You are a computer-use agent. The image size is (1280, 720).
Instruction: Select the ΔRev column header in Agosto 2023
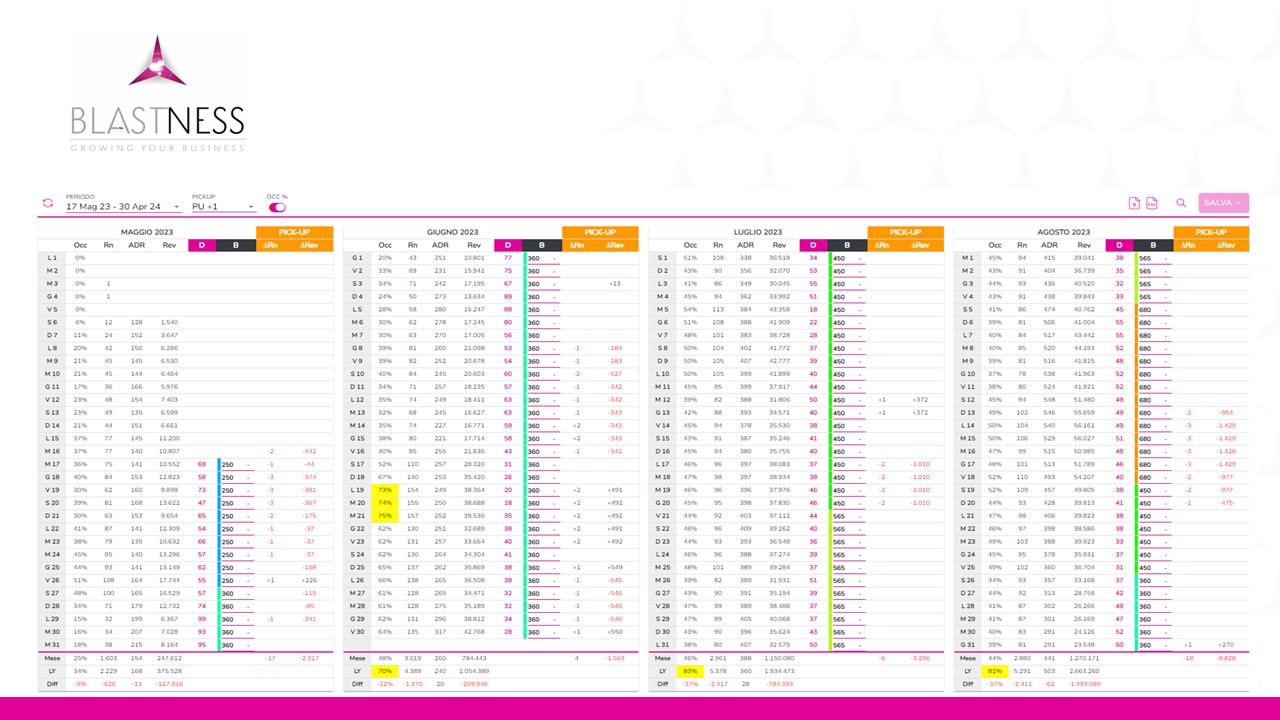(1225, 245)
